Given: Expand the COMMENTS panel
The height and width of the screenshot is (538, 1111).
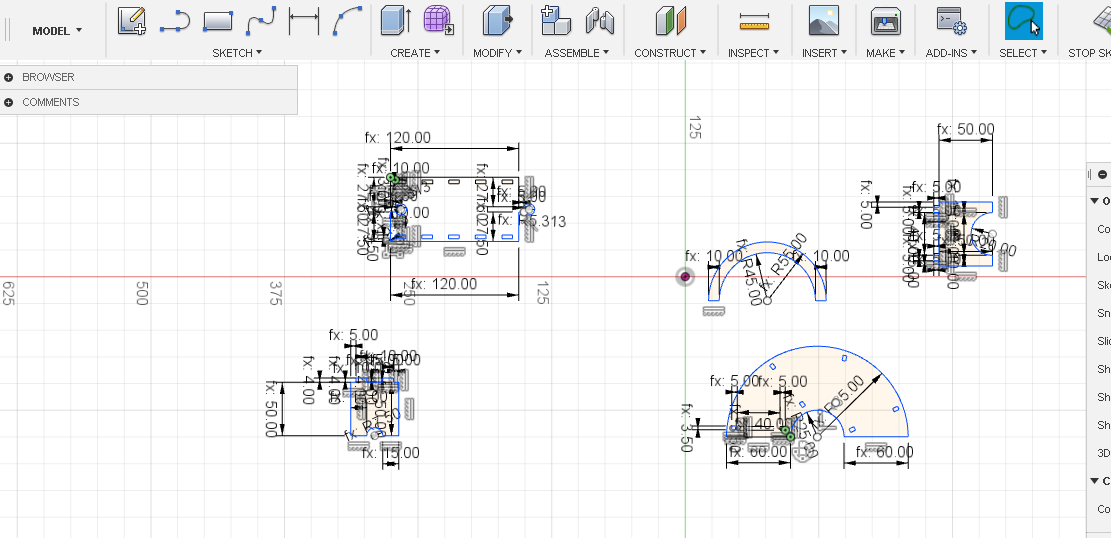Looking at the screenshot, I should [9, 102].
